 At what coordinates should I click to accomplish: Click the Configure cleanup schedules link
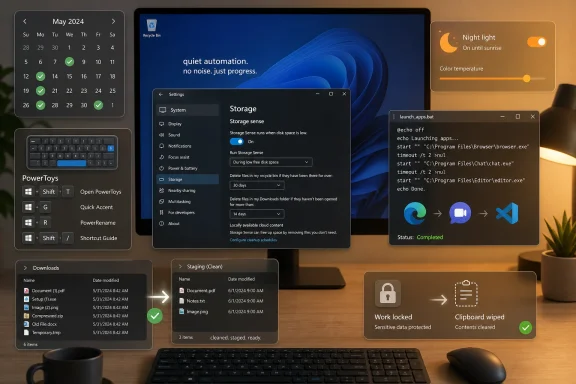(253, 240)
